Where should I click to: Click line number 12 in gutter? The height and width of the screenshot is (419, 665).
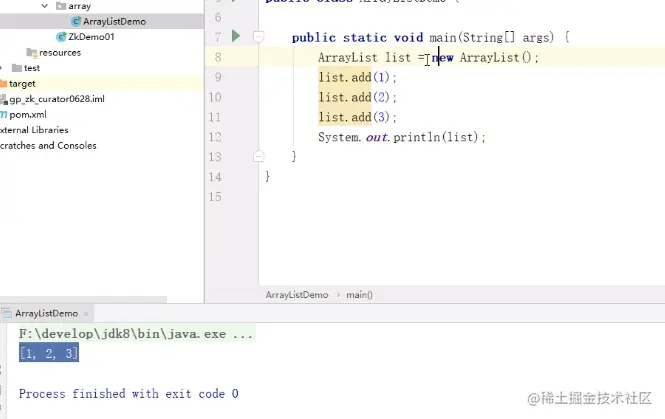[215, 137]
